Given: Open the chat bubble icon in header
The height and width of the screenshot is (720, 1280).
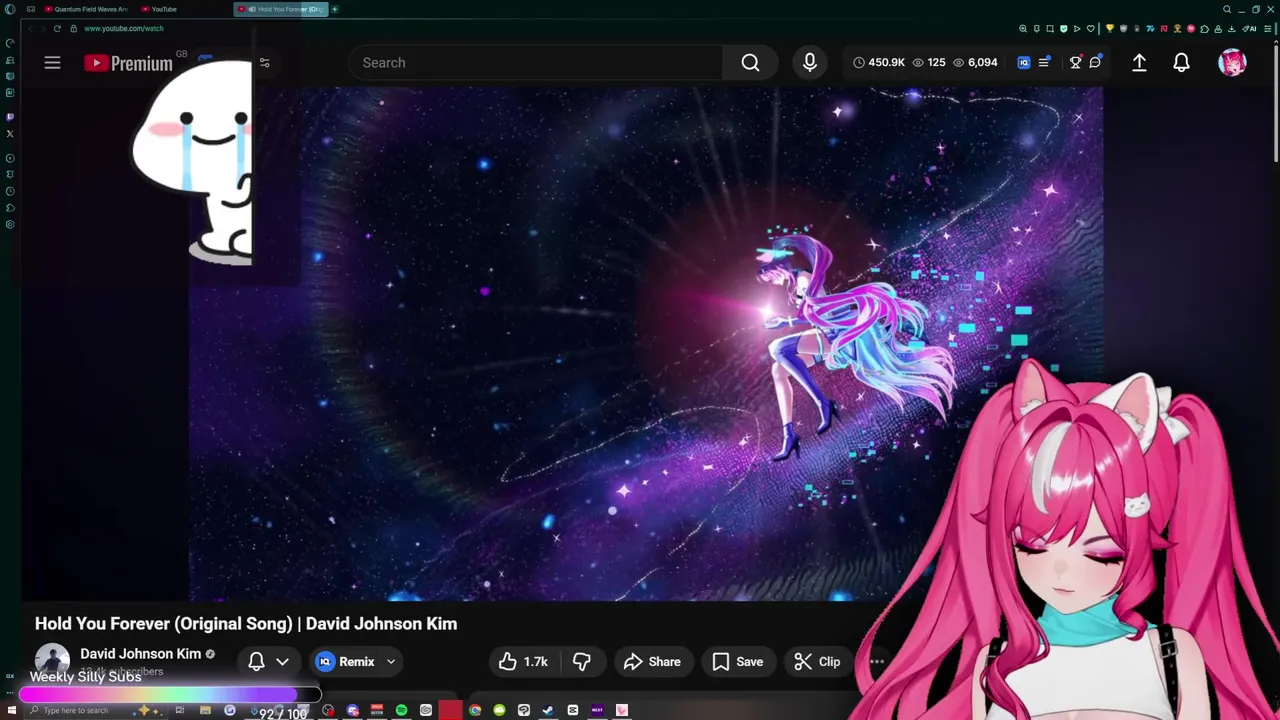Looking at the screenshot, I should coord(1096,62).
